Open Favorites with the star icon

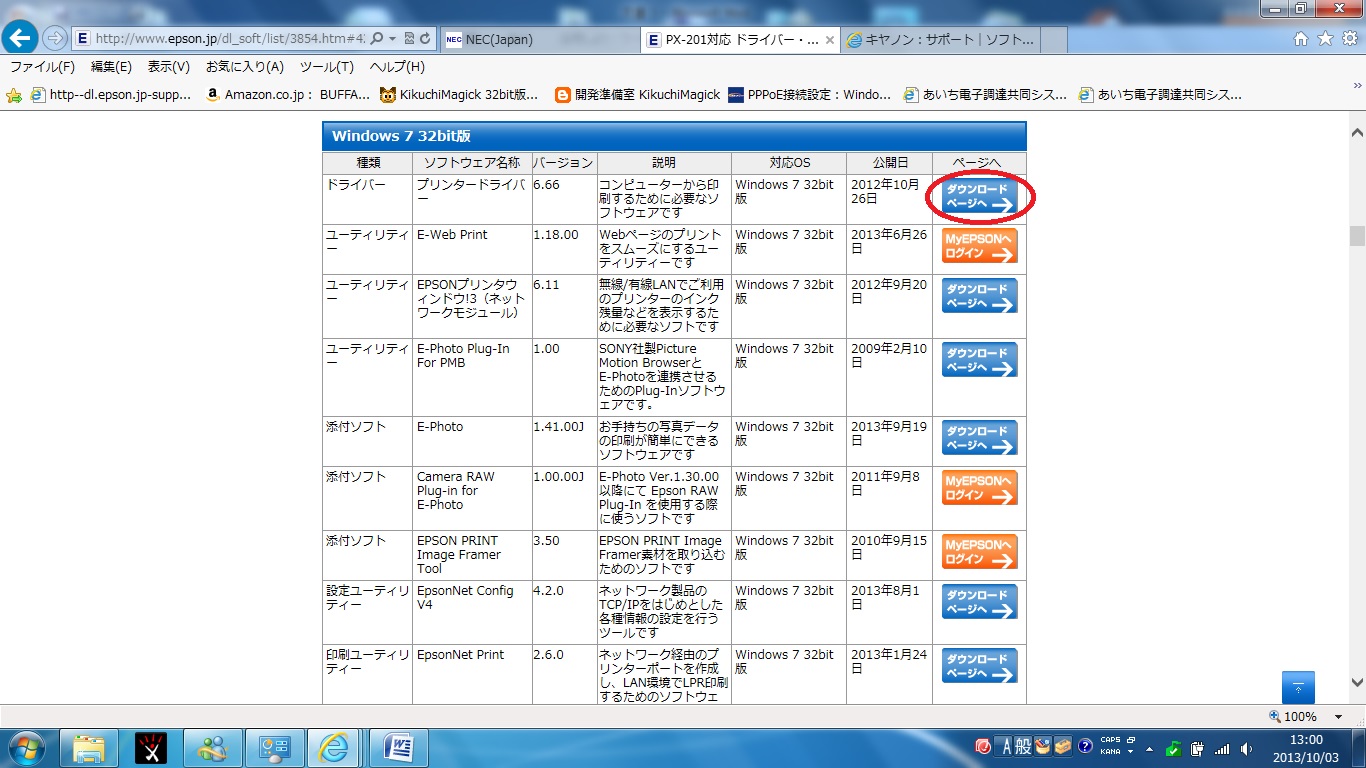tap(1325, 39)
